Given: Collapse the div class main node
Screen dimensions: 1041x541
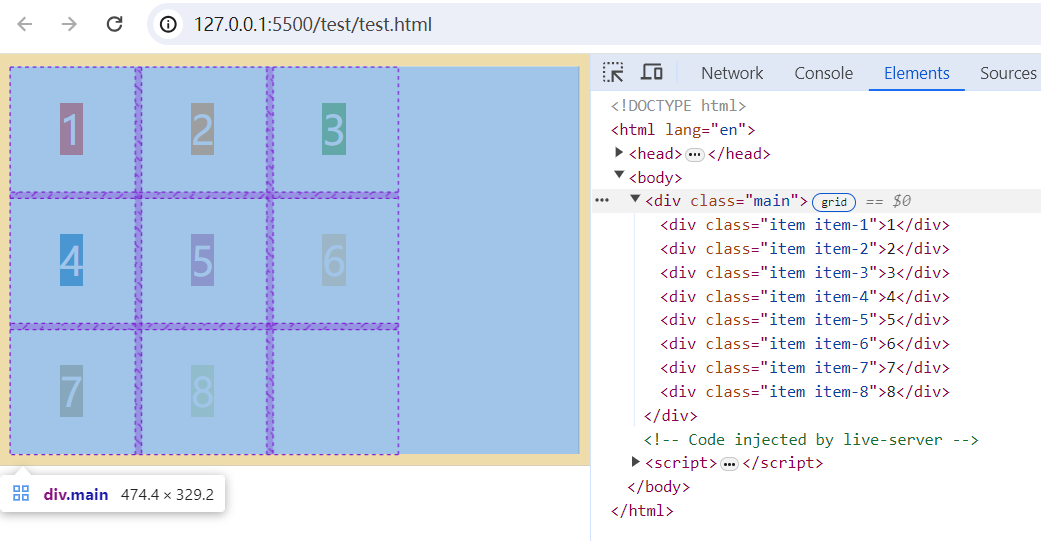Looking at the screenshot, I should pos(635,198).
